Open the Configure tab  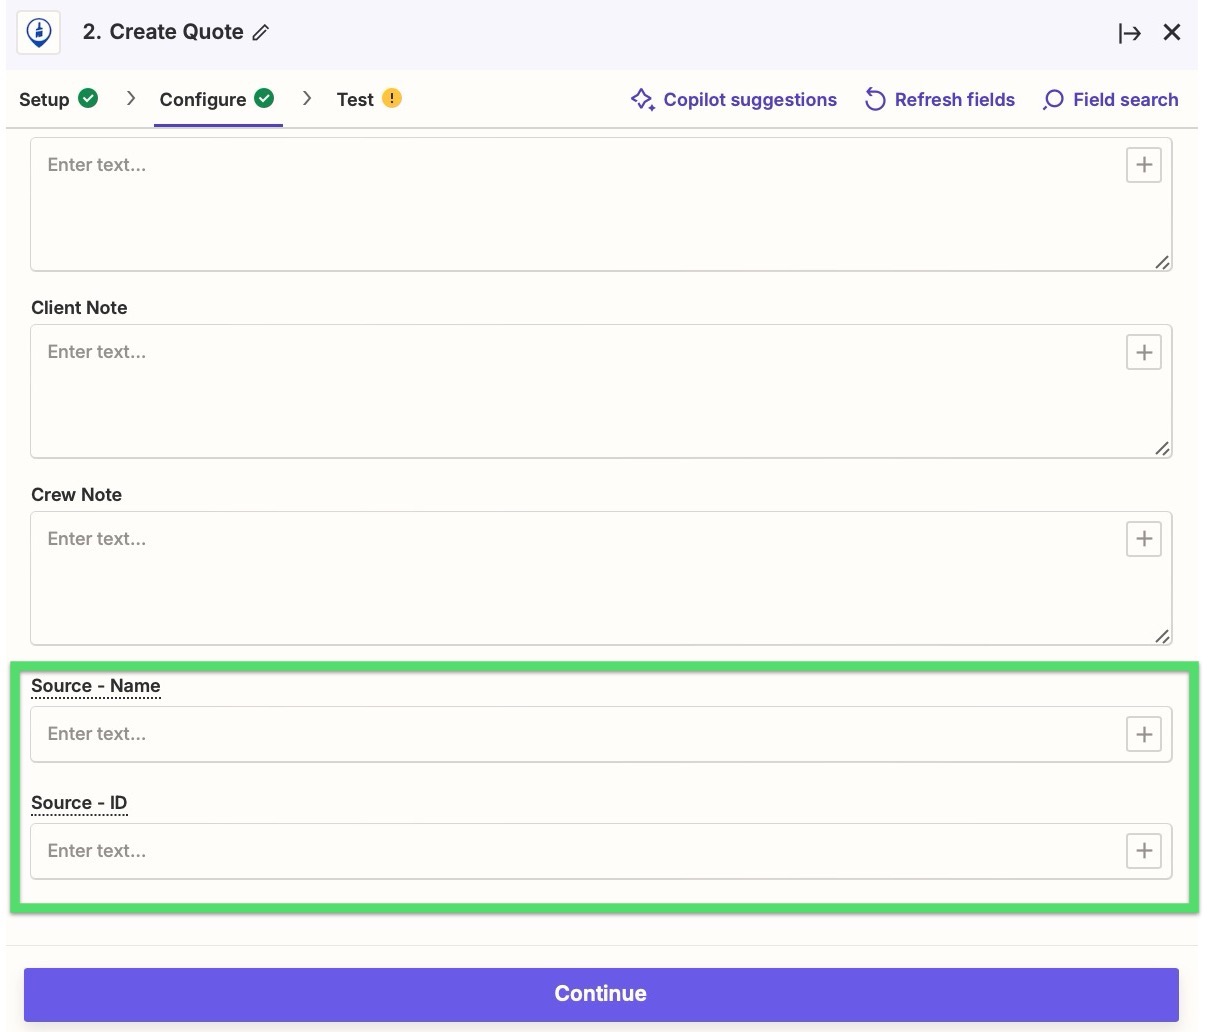coord(217,99)
